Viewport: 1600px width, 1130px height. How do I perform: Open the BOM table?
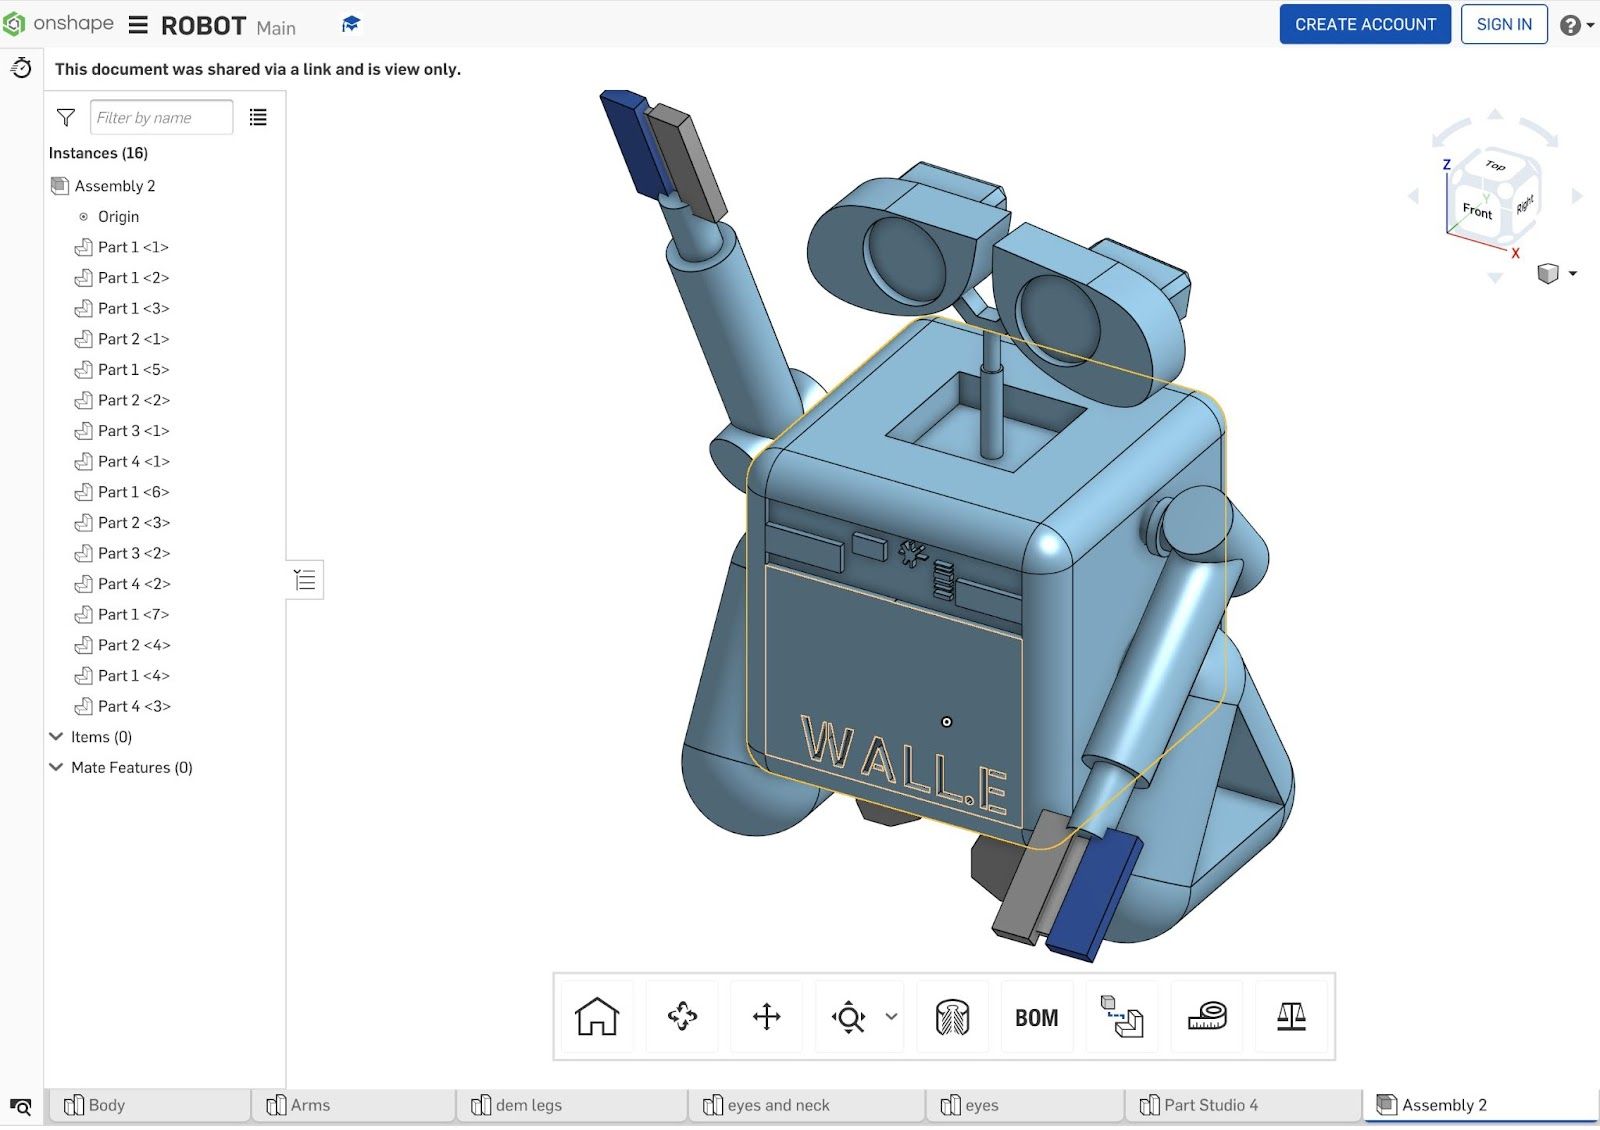pyautogui.click(x=1036, y=1018)
